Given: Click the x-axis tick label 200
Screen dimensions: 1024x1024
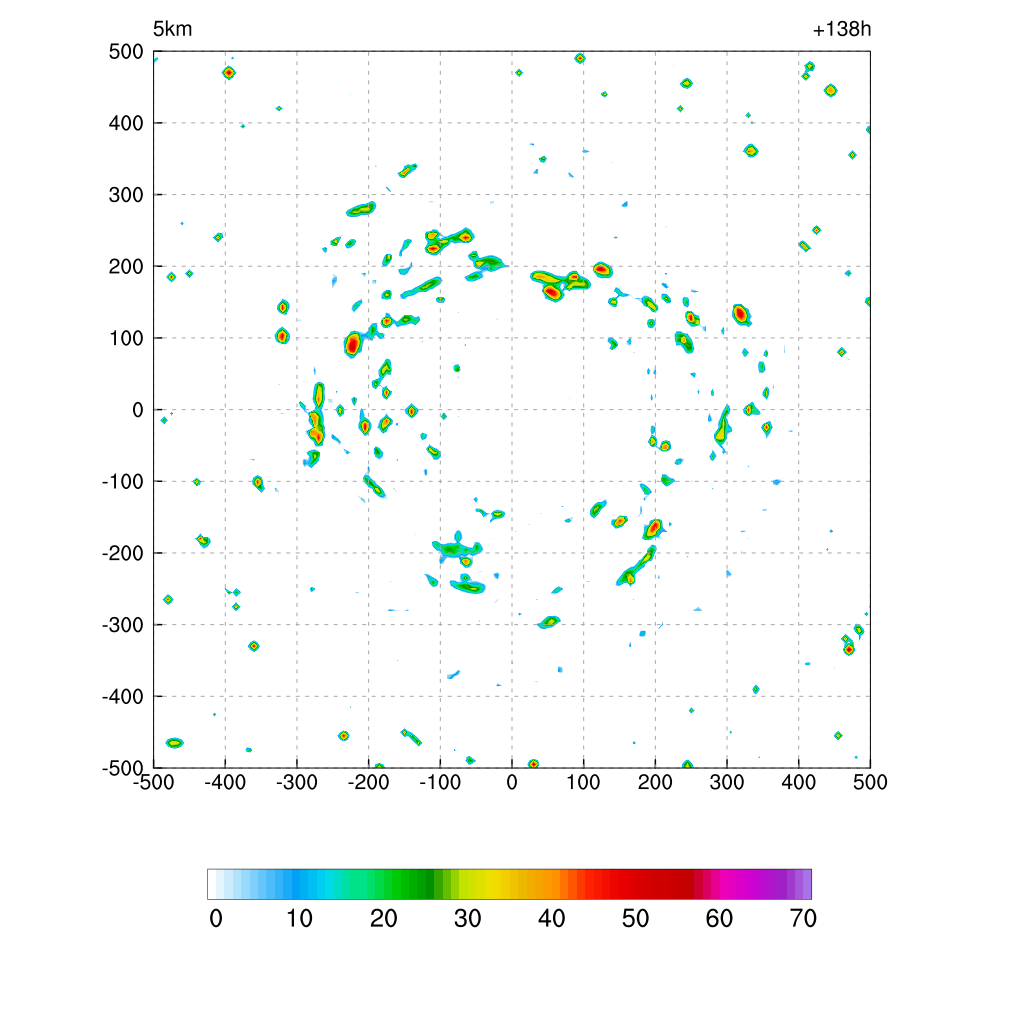Looking at the screenshot, I should tap(655, 782).
